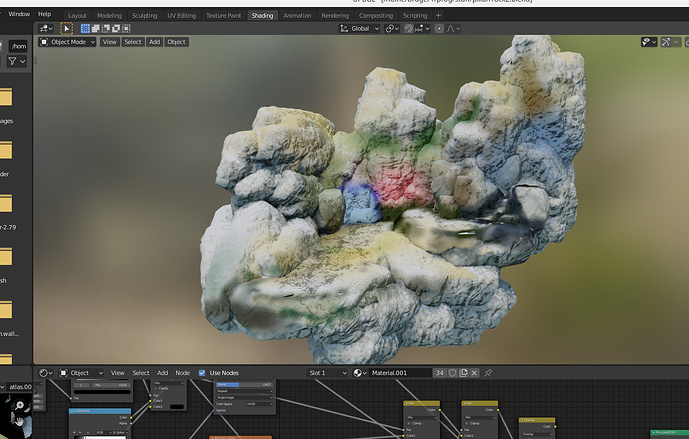Image resolution: width=689 pixels, height=439 pixels.
Task: Click the file browser path field /hom
Action: tap(19, 46)
